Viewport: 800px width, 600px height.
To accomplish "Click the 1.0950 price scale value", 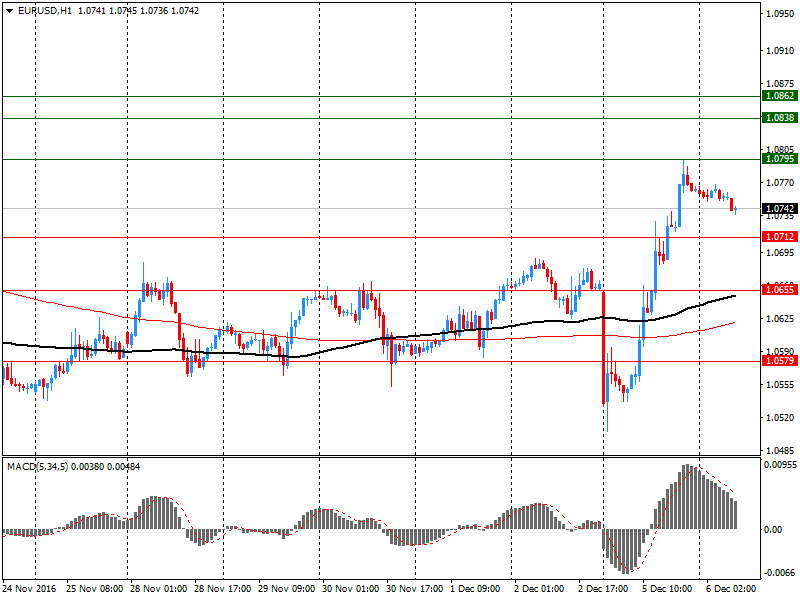I will [780, 14].
